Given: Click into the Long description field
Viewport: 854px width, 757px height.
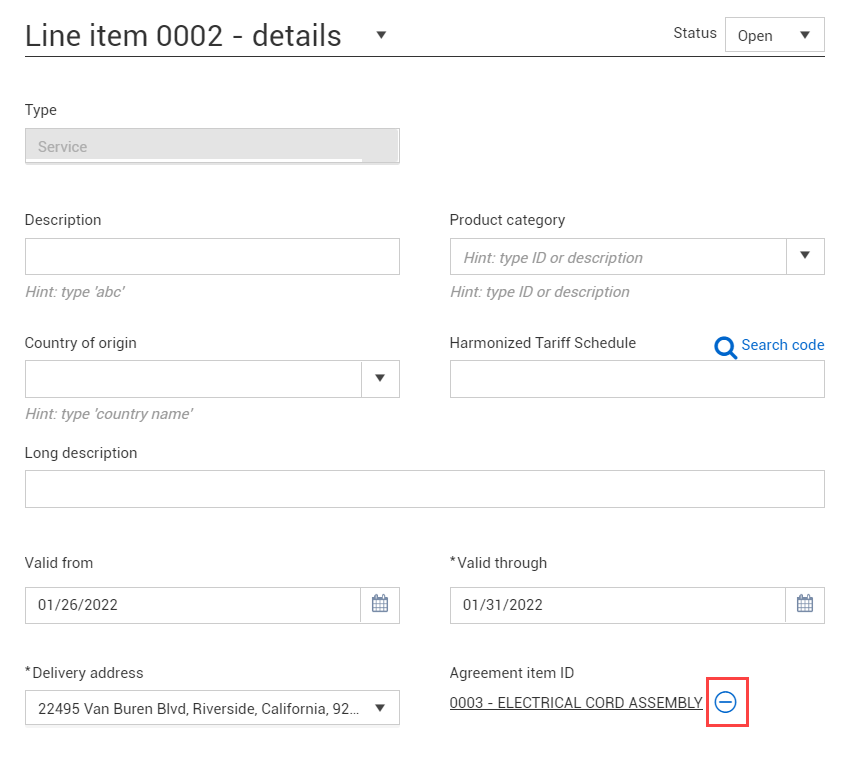Looking at the screenshot, I should (425, 489).
